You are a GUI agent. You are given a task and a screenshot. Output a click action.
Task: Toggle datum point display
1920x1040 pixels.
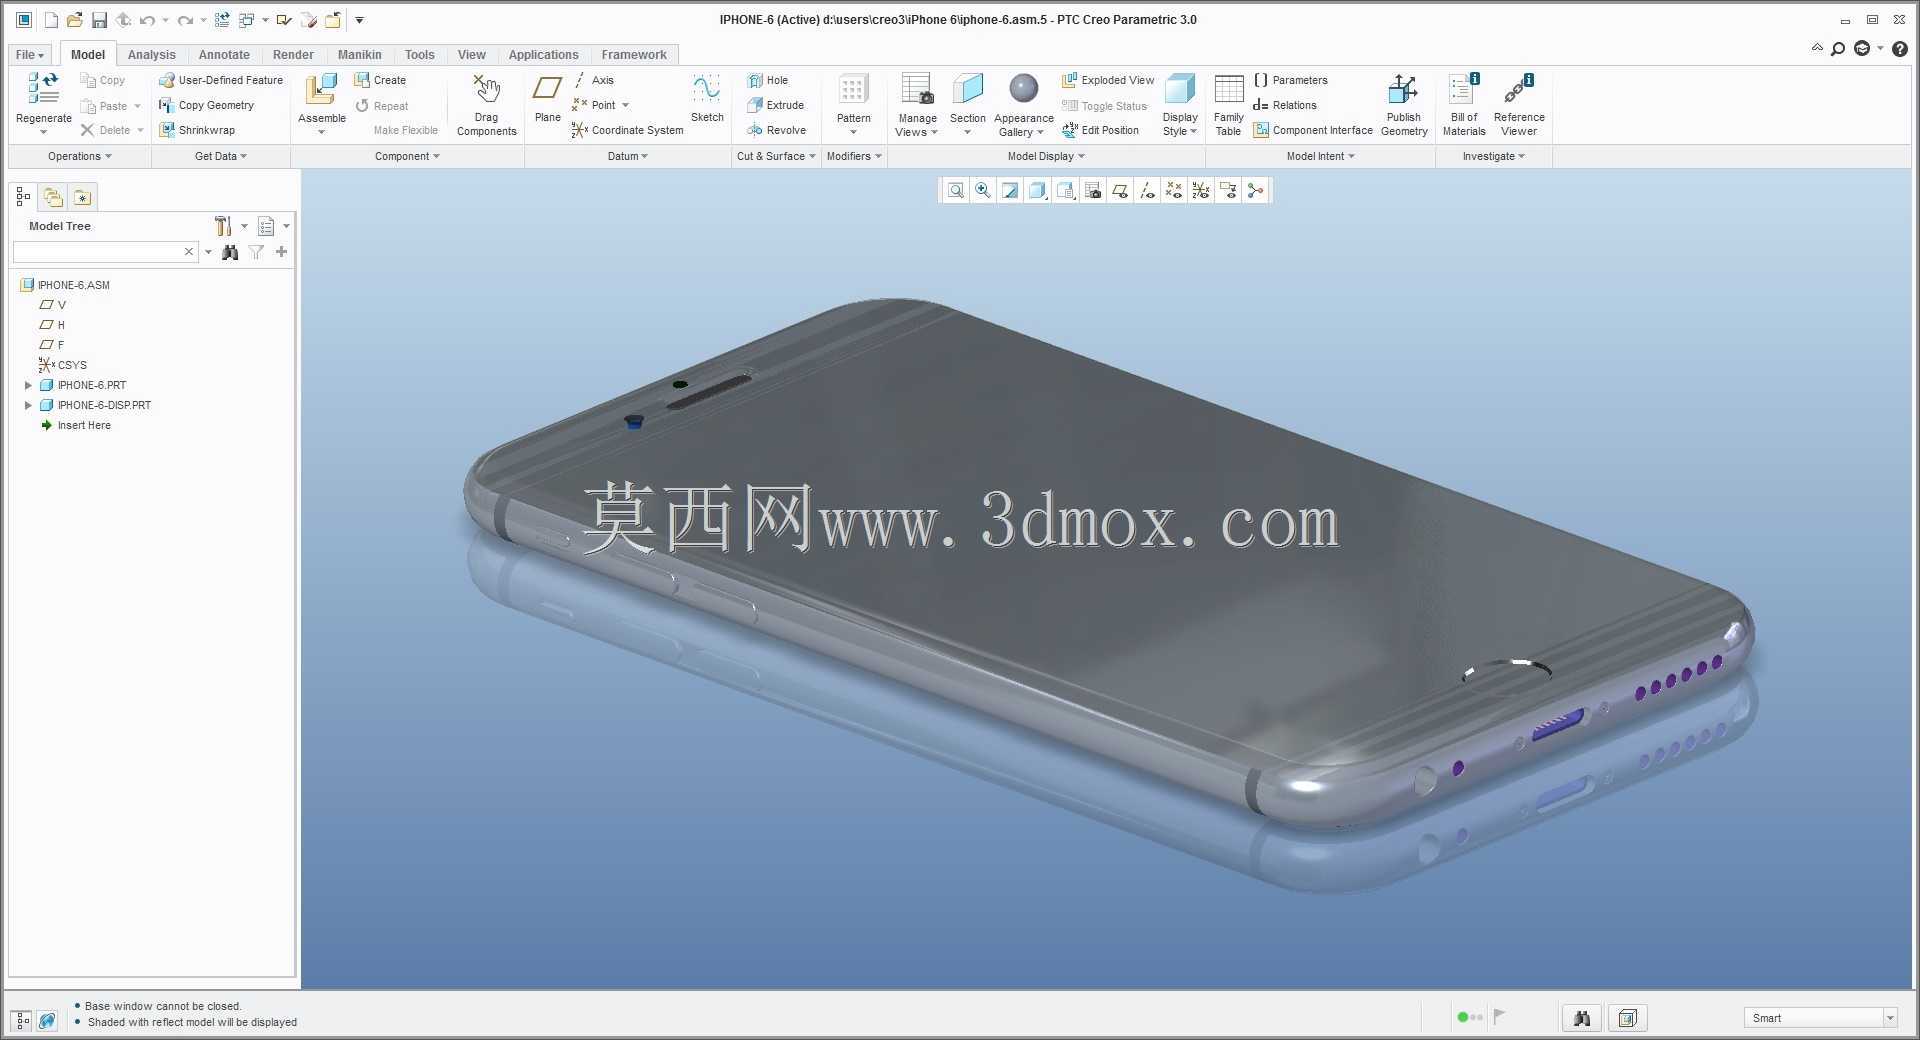[1174, 191]
